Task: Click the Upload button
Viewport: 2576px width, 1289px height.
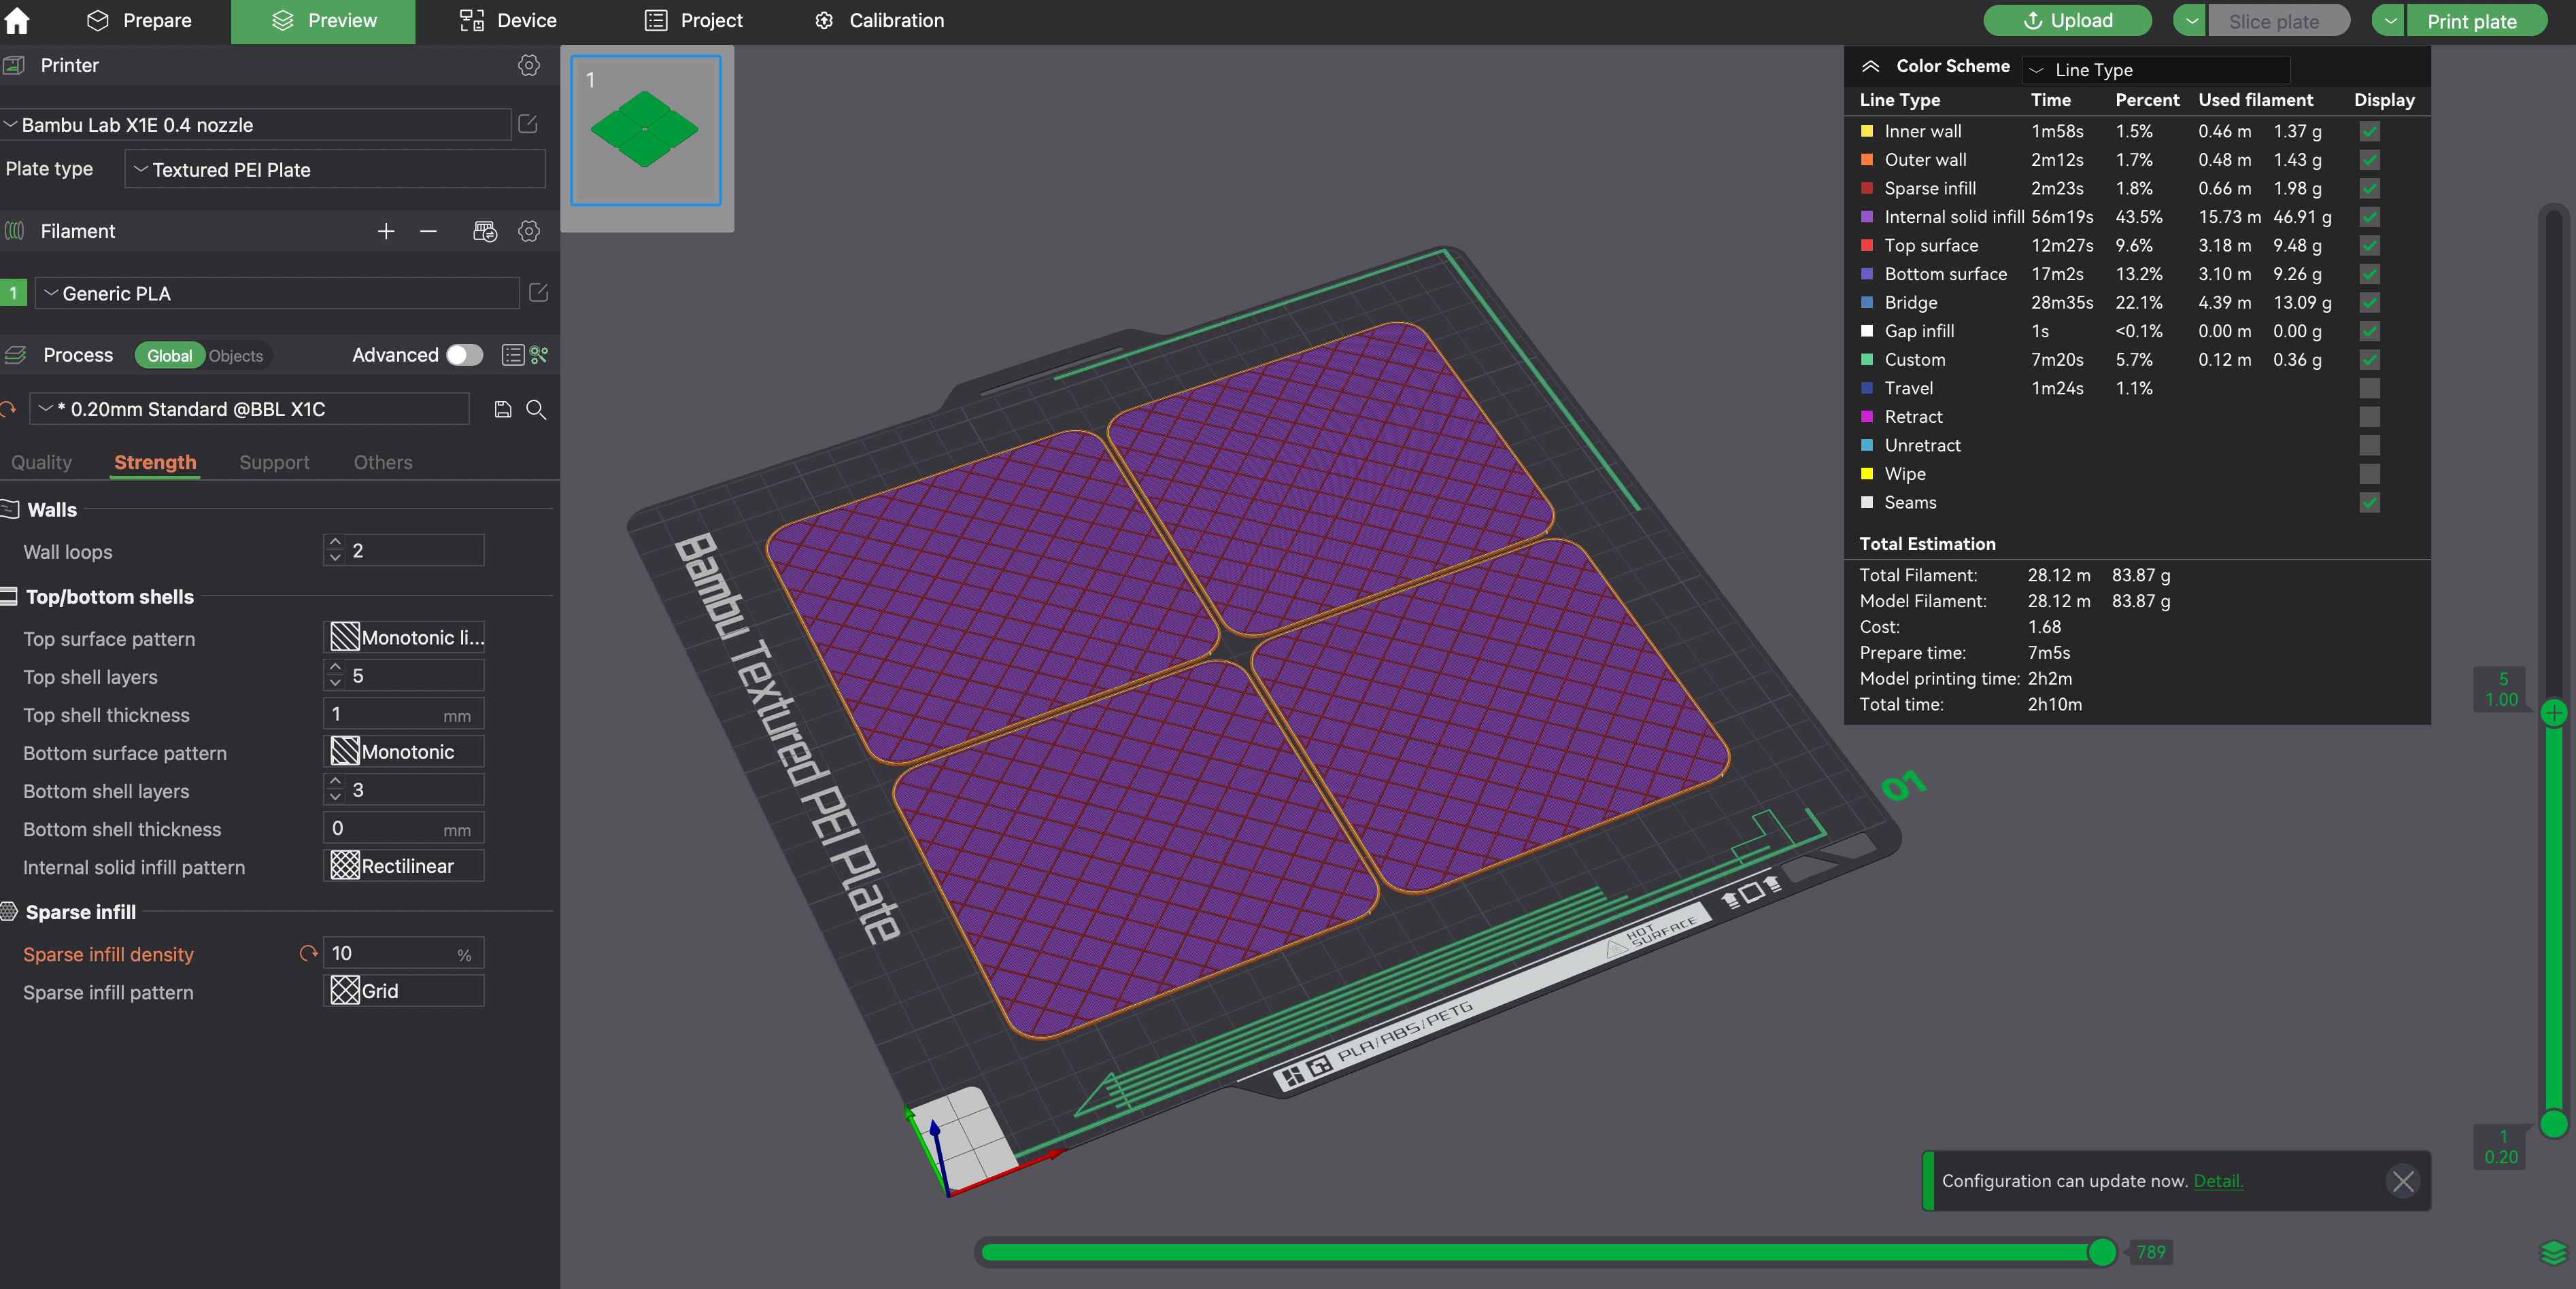Action: [x=2067, y=20]
